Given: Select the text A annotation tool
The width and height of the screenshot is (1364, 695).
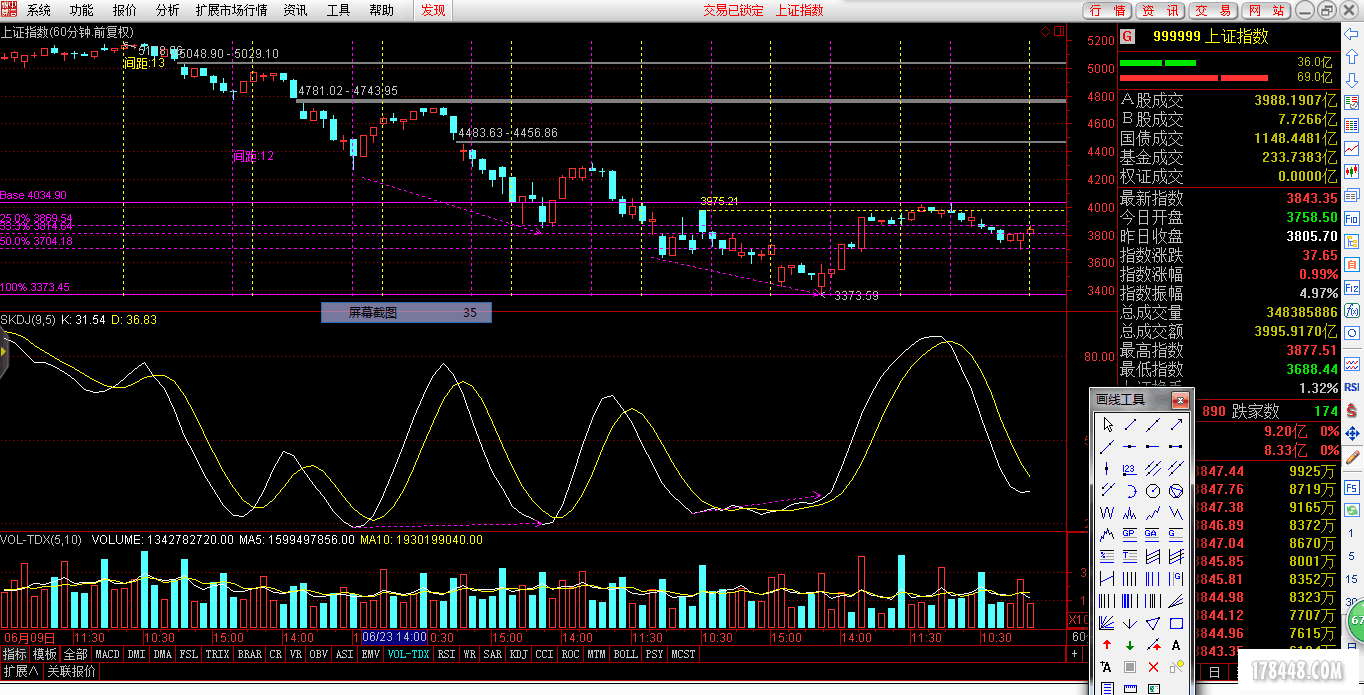Looking at the screenshot, I should pos(1176,644).
